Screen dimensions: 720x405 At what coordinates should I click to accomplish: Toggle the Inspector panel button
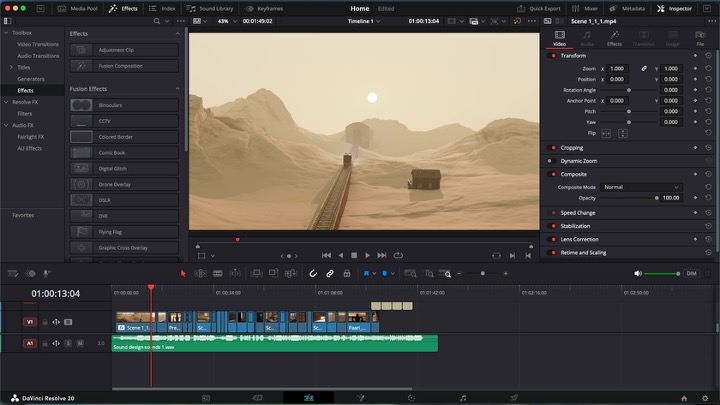pos(675,8)
